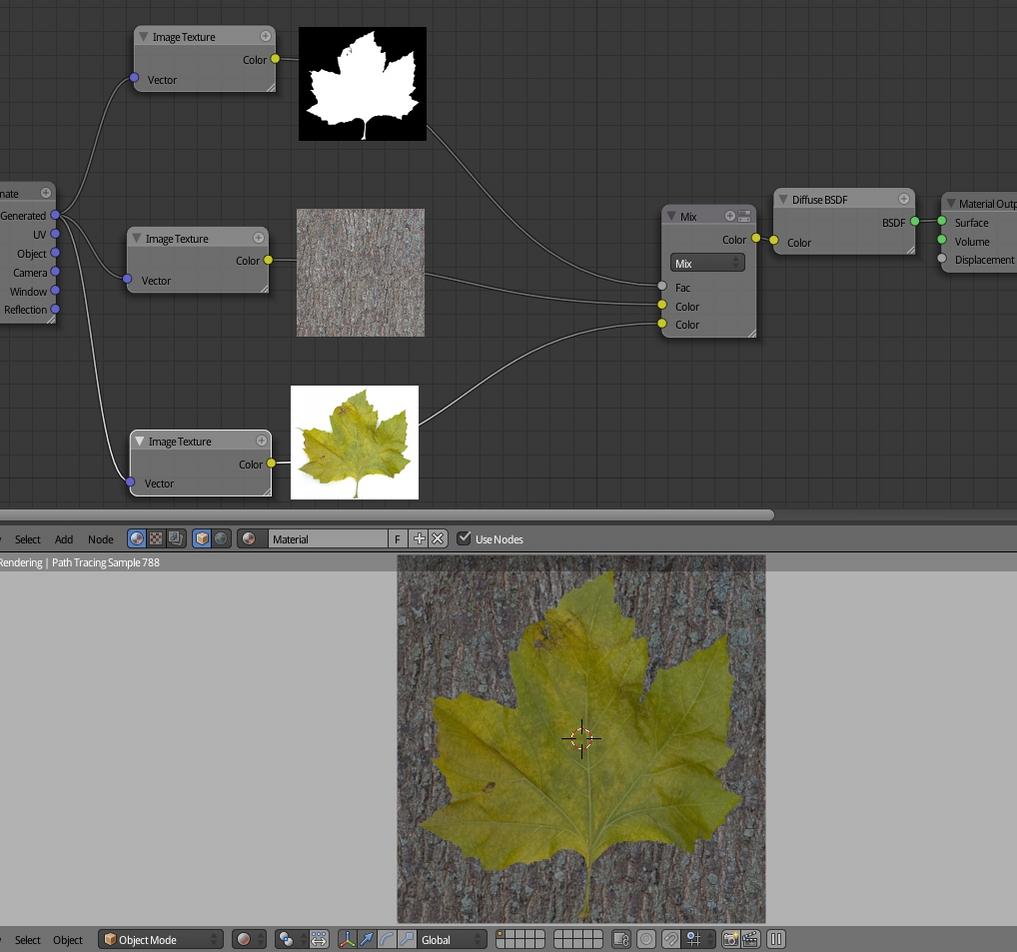This screenshot has height=952, width=1017.
Task: Open the Select menu in 3D viewport
Action: (x=27, y=940)
